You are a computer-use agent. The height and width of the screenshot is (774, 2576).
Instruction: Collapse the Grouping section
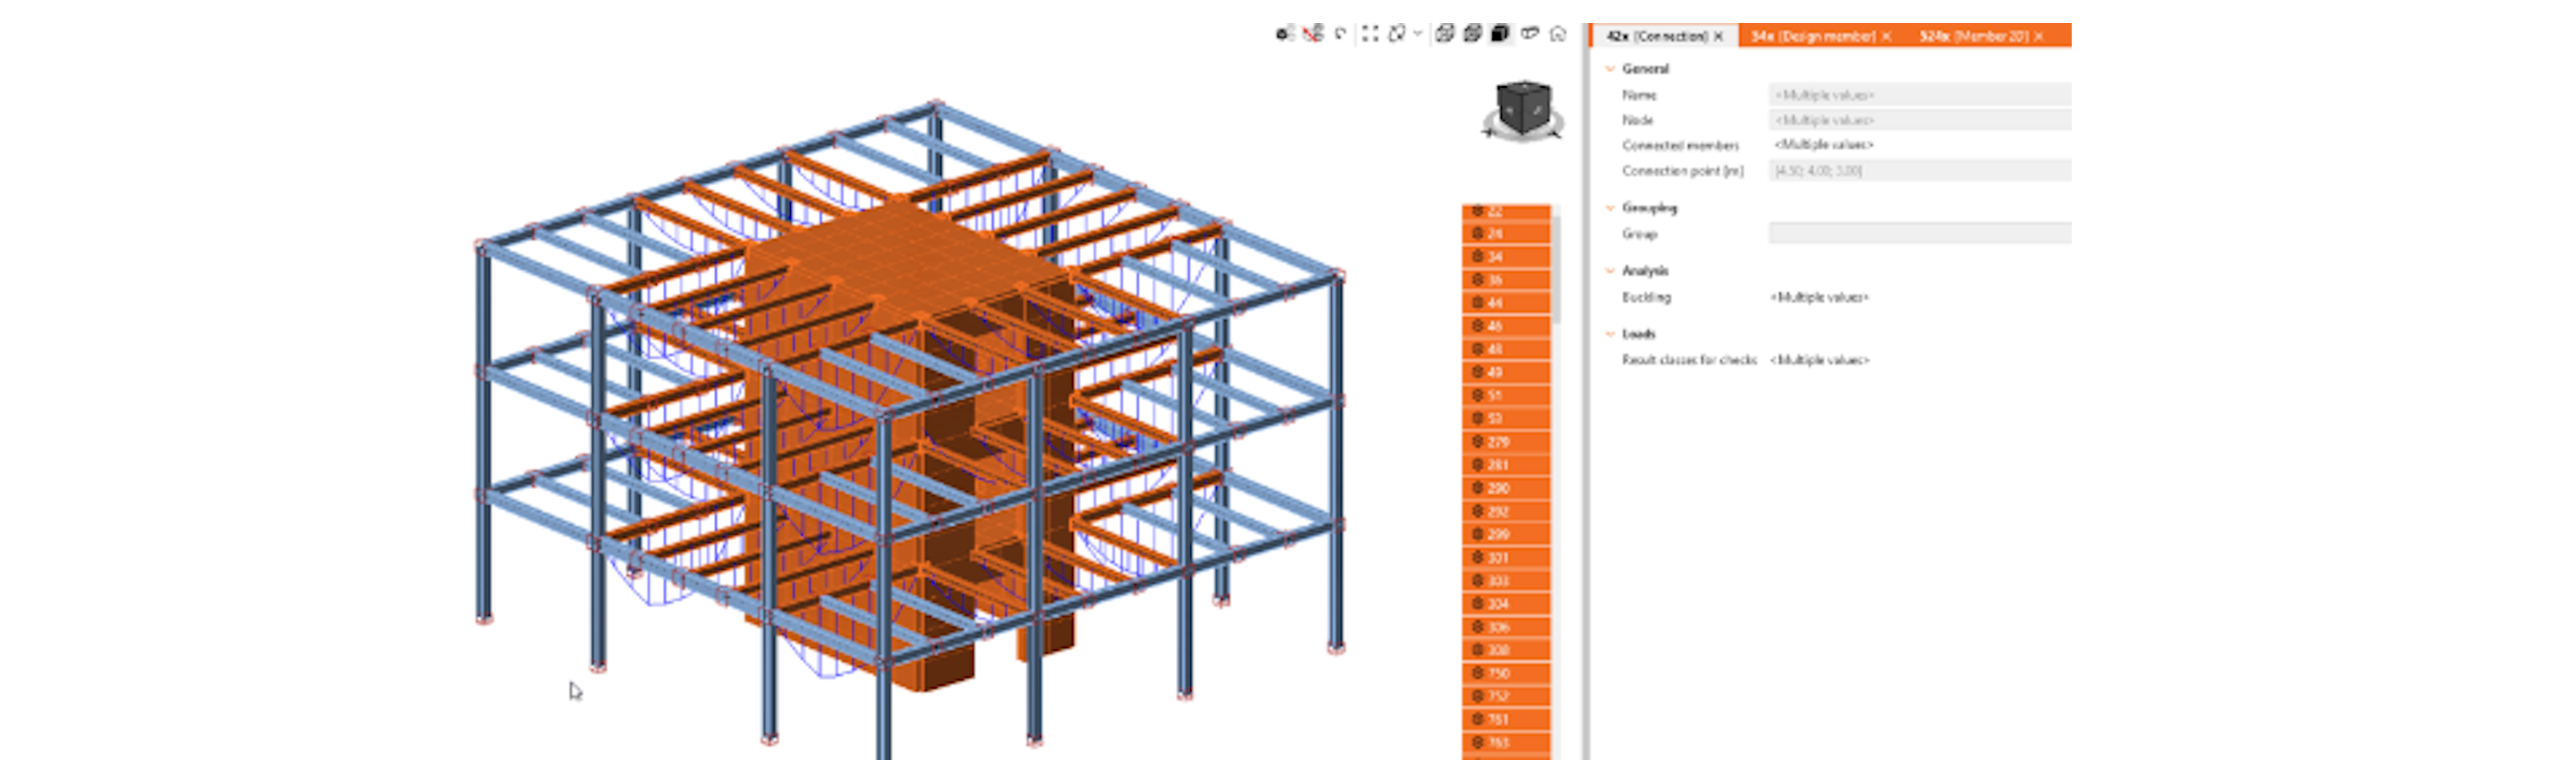(x=1610, y=208)
